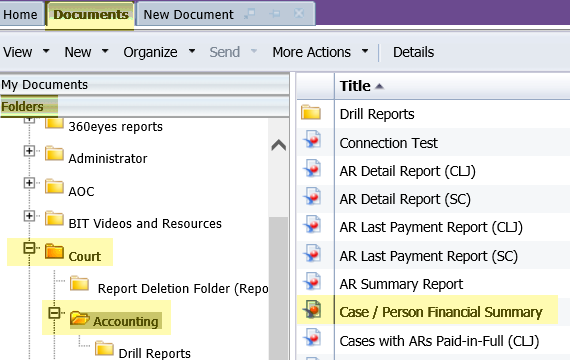Viewport: 570px width, 360px height.
Task: Click the Details button
Action: pos(413,52)
